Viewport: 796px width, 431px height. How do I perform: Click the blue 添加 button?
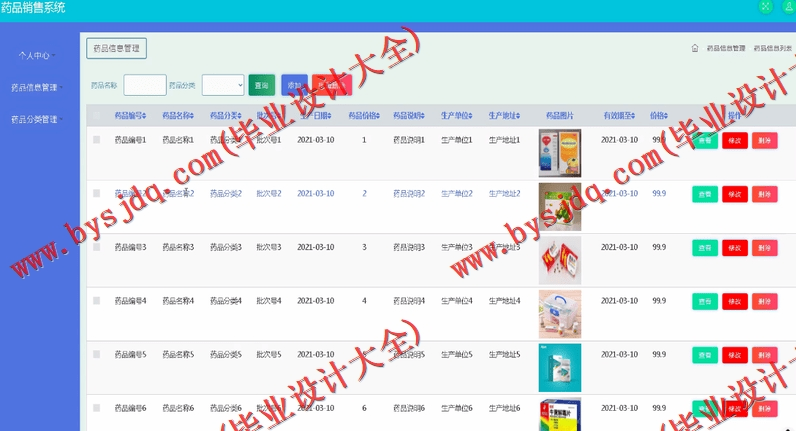[x=294, y=85]
